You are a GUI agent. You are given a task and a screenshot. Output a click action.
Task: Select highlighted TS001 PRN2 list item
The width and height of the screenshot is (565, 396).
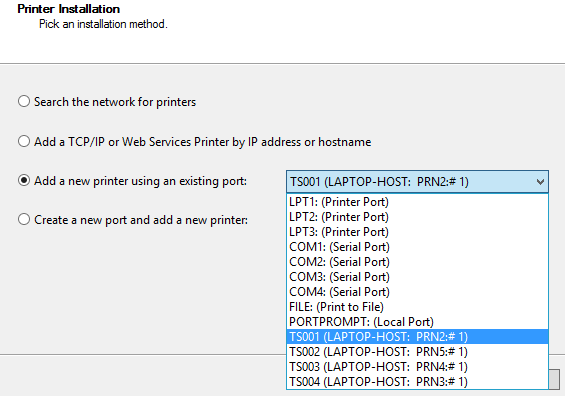click(x=417, y=337)
